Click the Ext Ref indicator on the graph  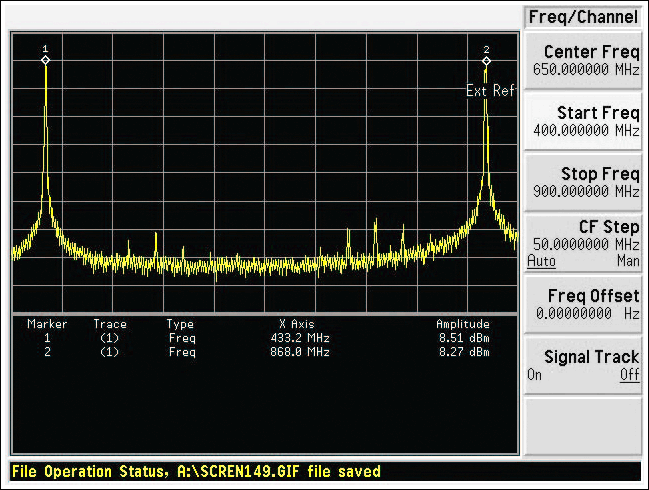490,90
